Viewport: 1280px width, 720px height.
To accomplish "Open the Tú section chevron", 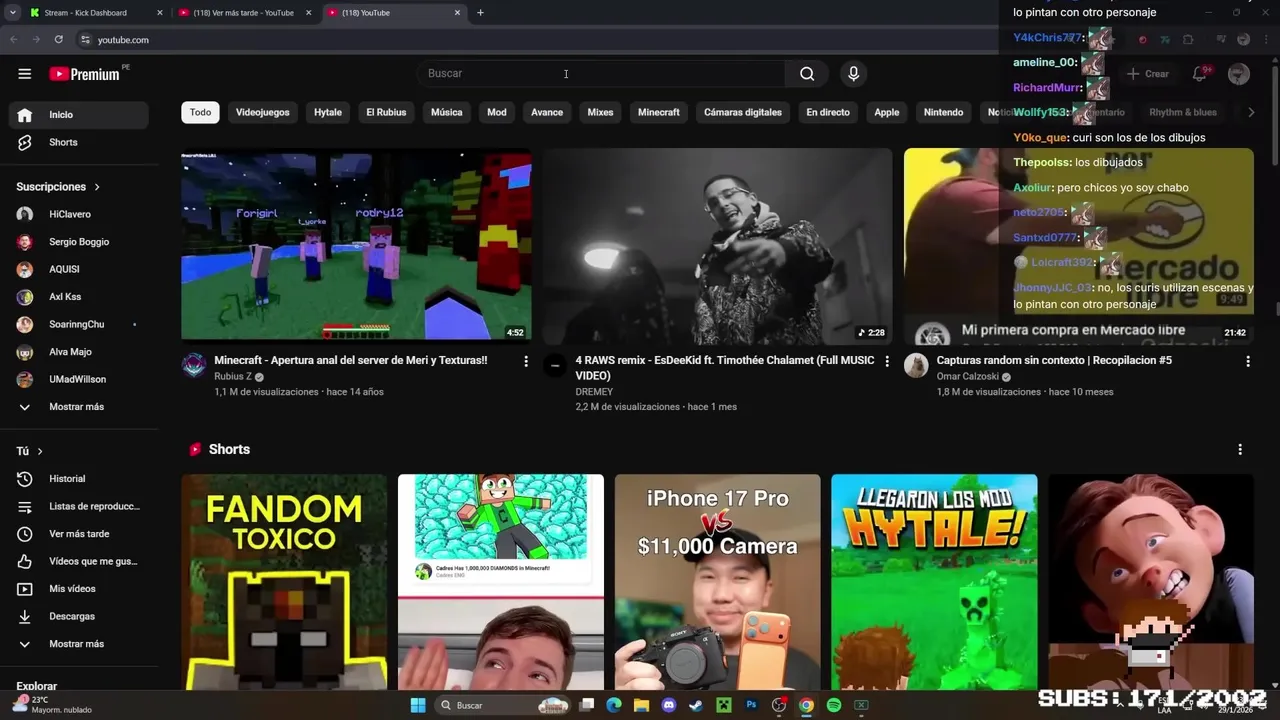I will click(x=40, y=452).
